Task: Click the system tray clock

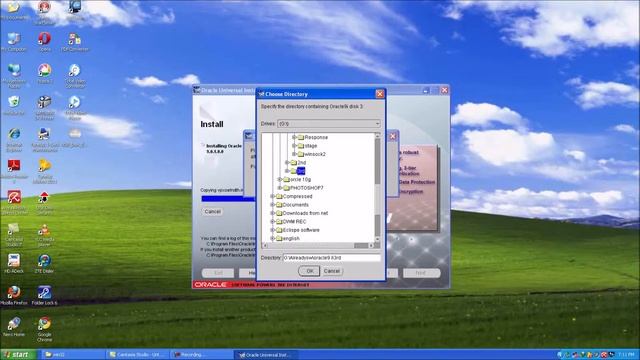Action: tap(627, 354)
